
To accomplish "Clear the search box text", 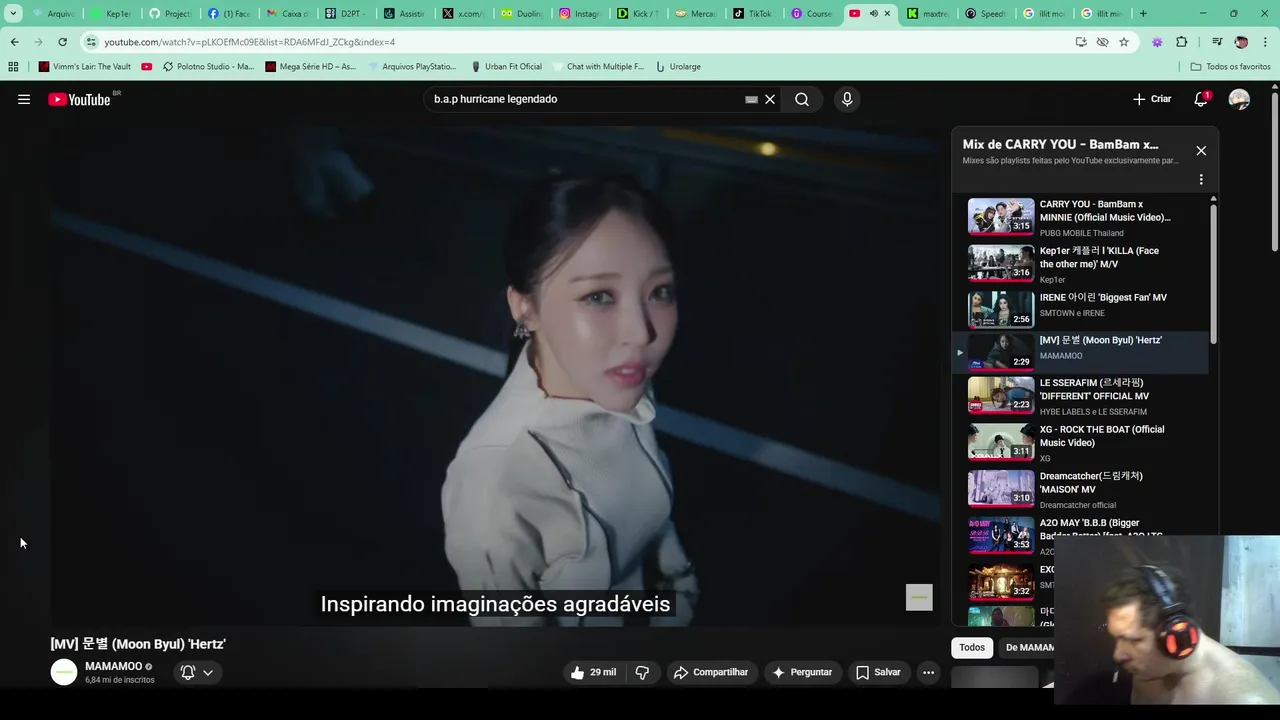I will coord(770,99).
